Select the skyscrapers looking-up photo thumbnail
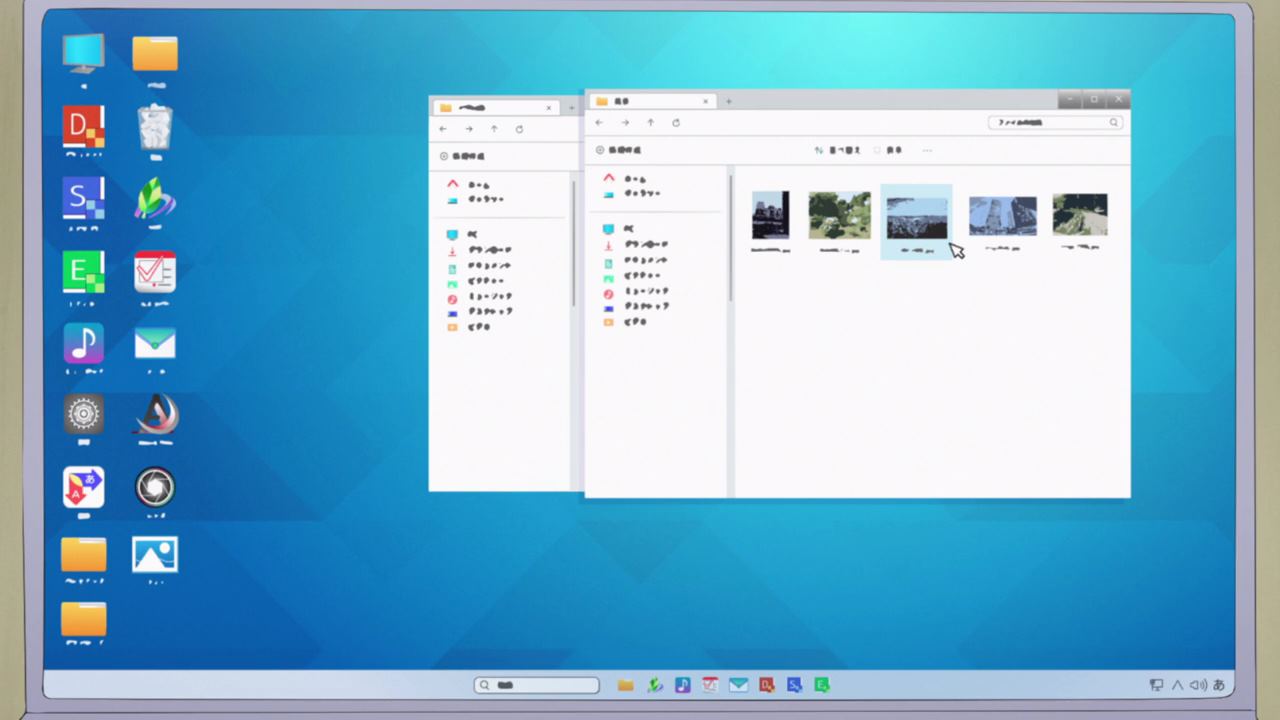The image size is (1280, 720). (1002, 215)
